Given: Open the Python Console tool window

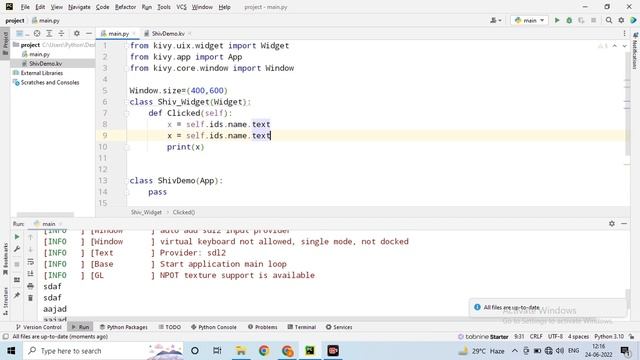Looking at the screenshot, I should pyautogui.click(x=213, y=327).
